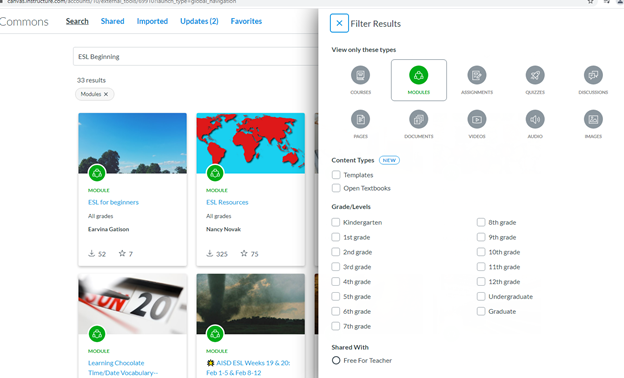Open Learning Chocolate Time/Date Vocabulary link
The width and height of the screenshot is (624, 378).
pyautogui.click(x=123, y=368)
